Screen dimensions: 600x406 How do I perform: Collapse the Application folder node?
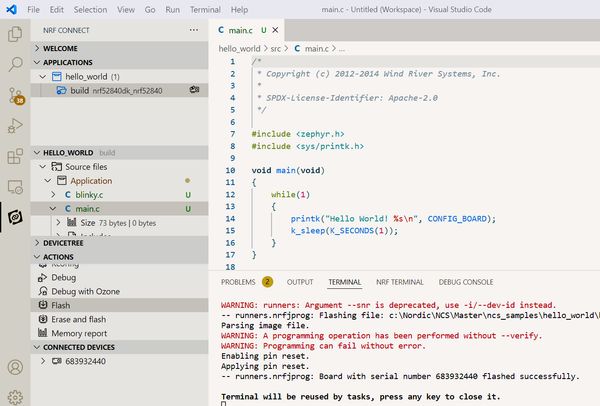tap(47, 180)
